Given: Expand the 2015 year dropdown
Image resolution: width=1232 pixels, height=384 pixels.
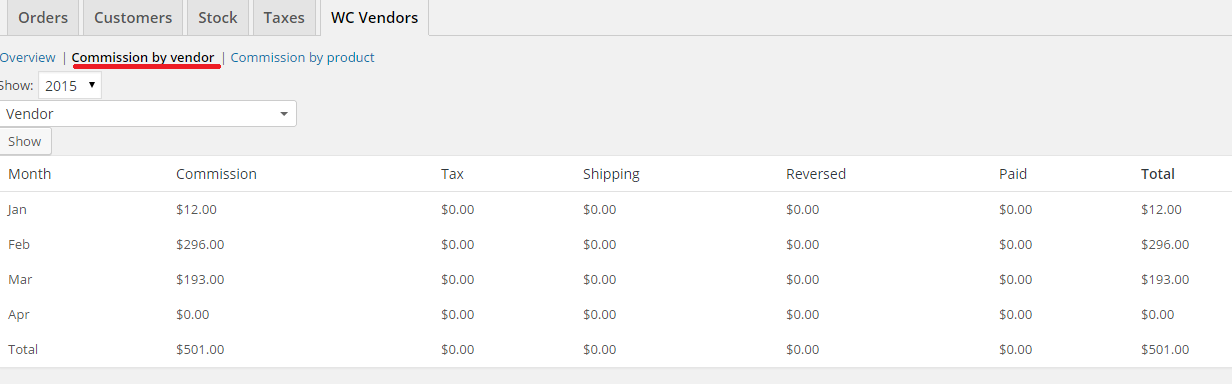Looking at the screenshot, I should (70, 86).
